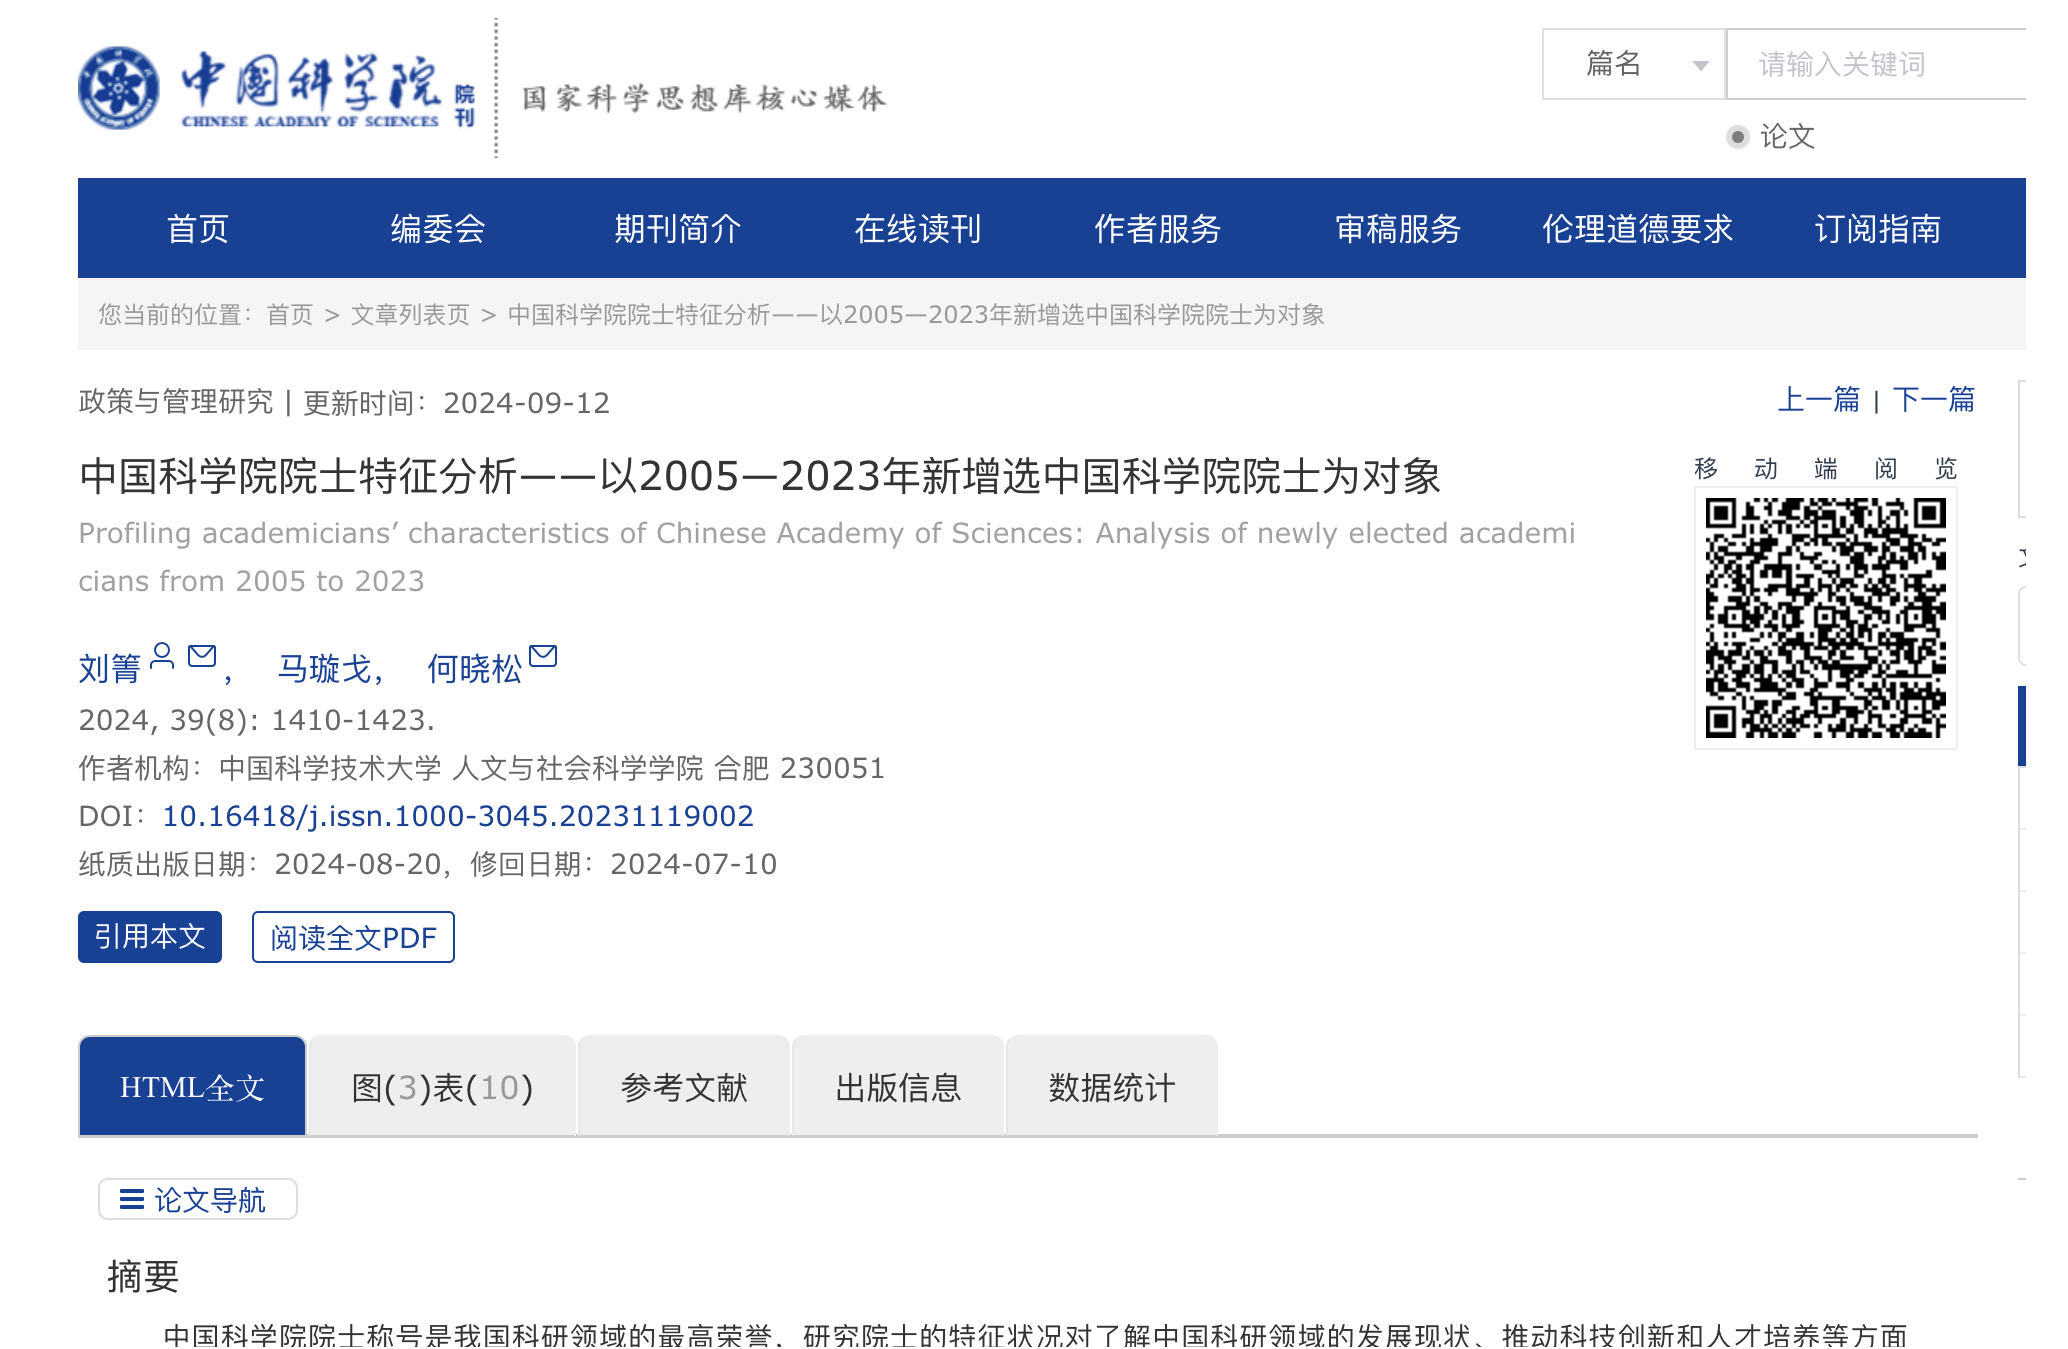Click the 论文导航 hamburger list icon
The height and width of the screenshot is (1349, 2068).
pos(132,1199)
